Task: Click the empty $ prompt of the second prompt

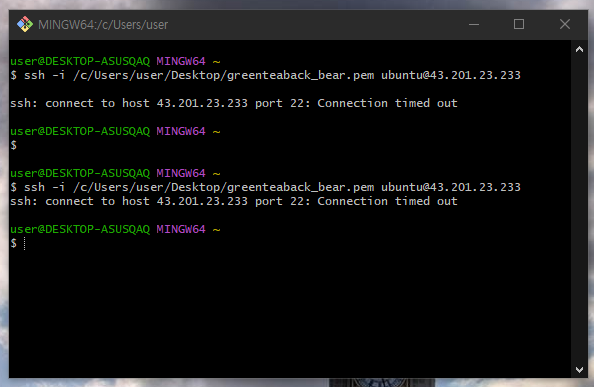Action: pos(14,145)
